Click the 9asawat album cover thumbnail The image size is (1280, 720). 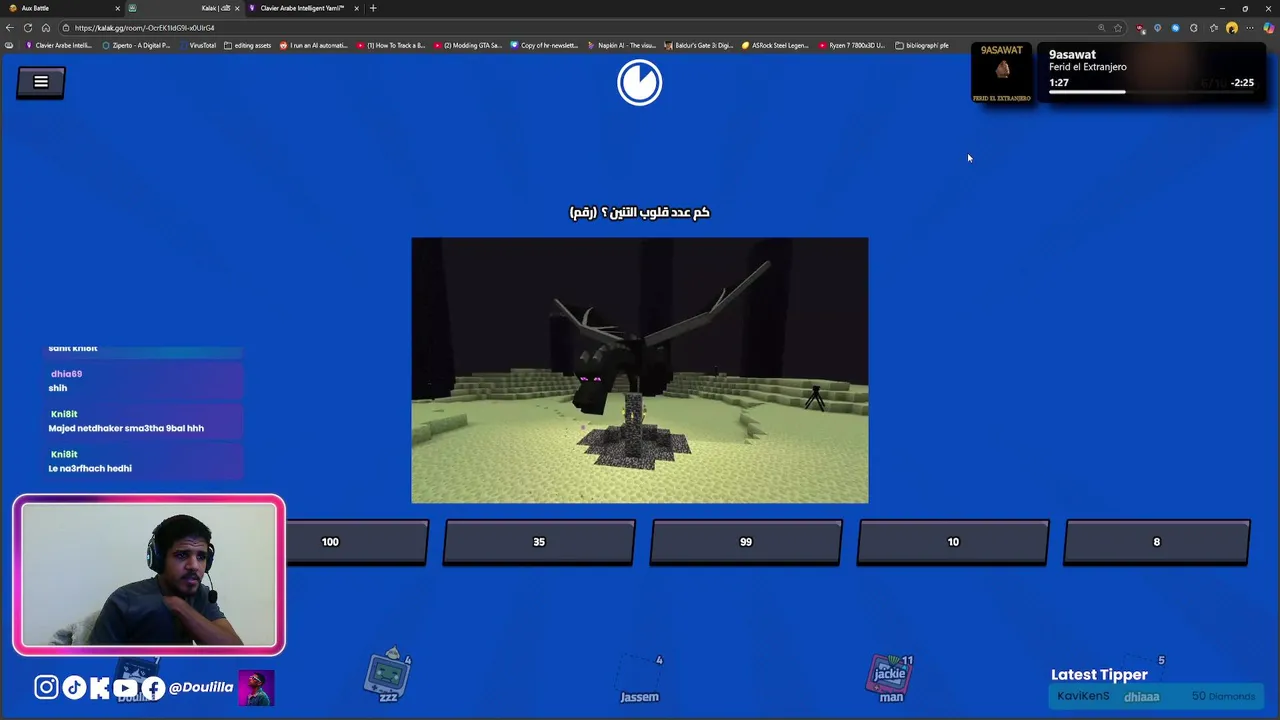point(1002,72)
